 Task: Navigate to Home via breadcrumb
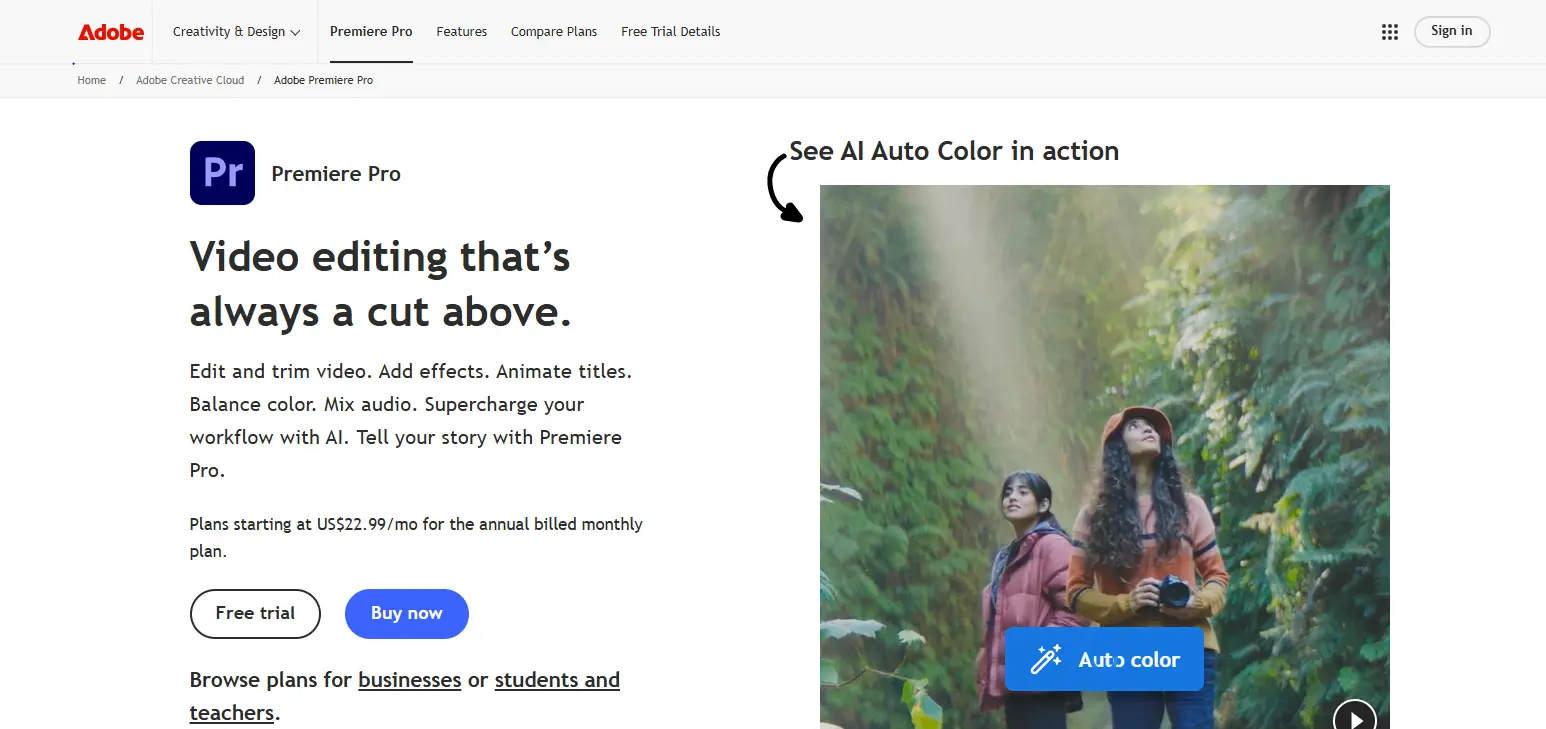(x=91, y=80)
